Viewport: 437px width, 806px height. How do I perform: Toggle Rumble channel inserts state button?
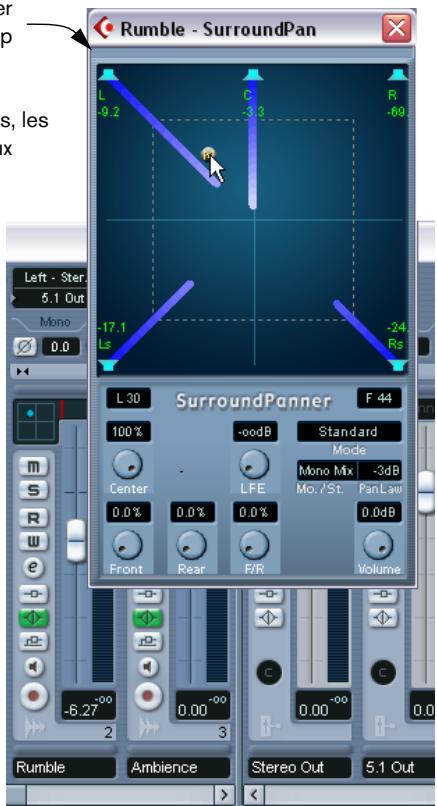click(x=33, y=594)
